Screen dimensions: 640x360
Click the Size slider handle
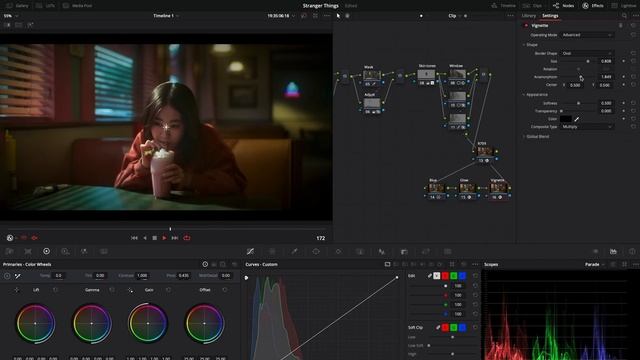(588, 61)
